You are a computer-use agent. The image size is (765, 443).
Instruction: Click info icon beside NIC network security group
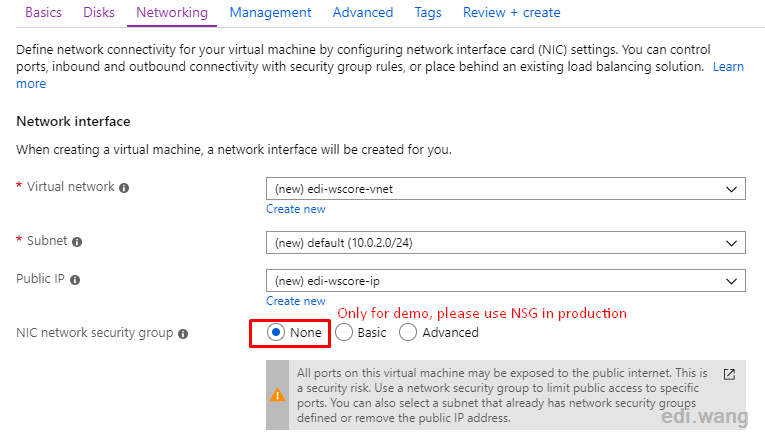point(183,334)
